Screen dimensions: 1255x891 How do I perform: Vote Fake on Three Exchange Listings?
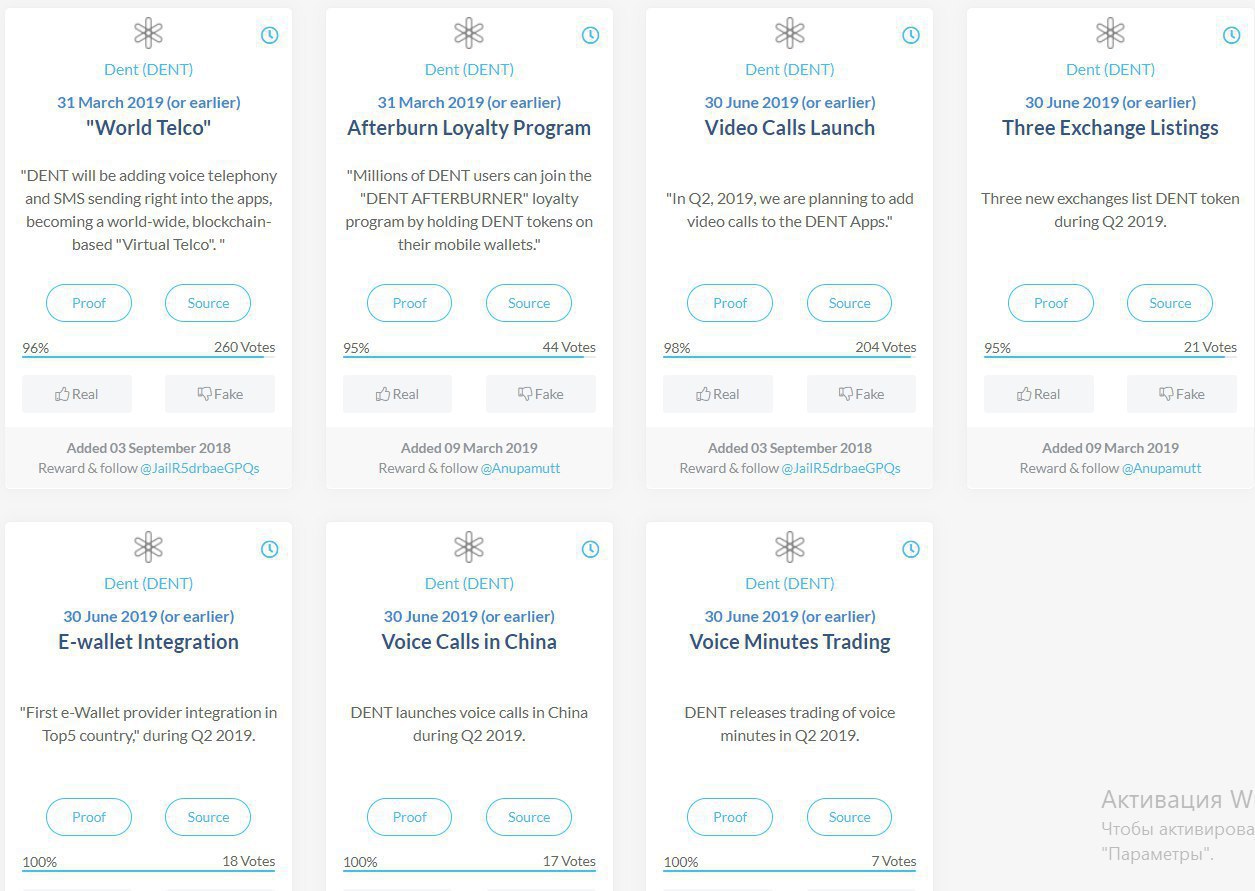1182,394
